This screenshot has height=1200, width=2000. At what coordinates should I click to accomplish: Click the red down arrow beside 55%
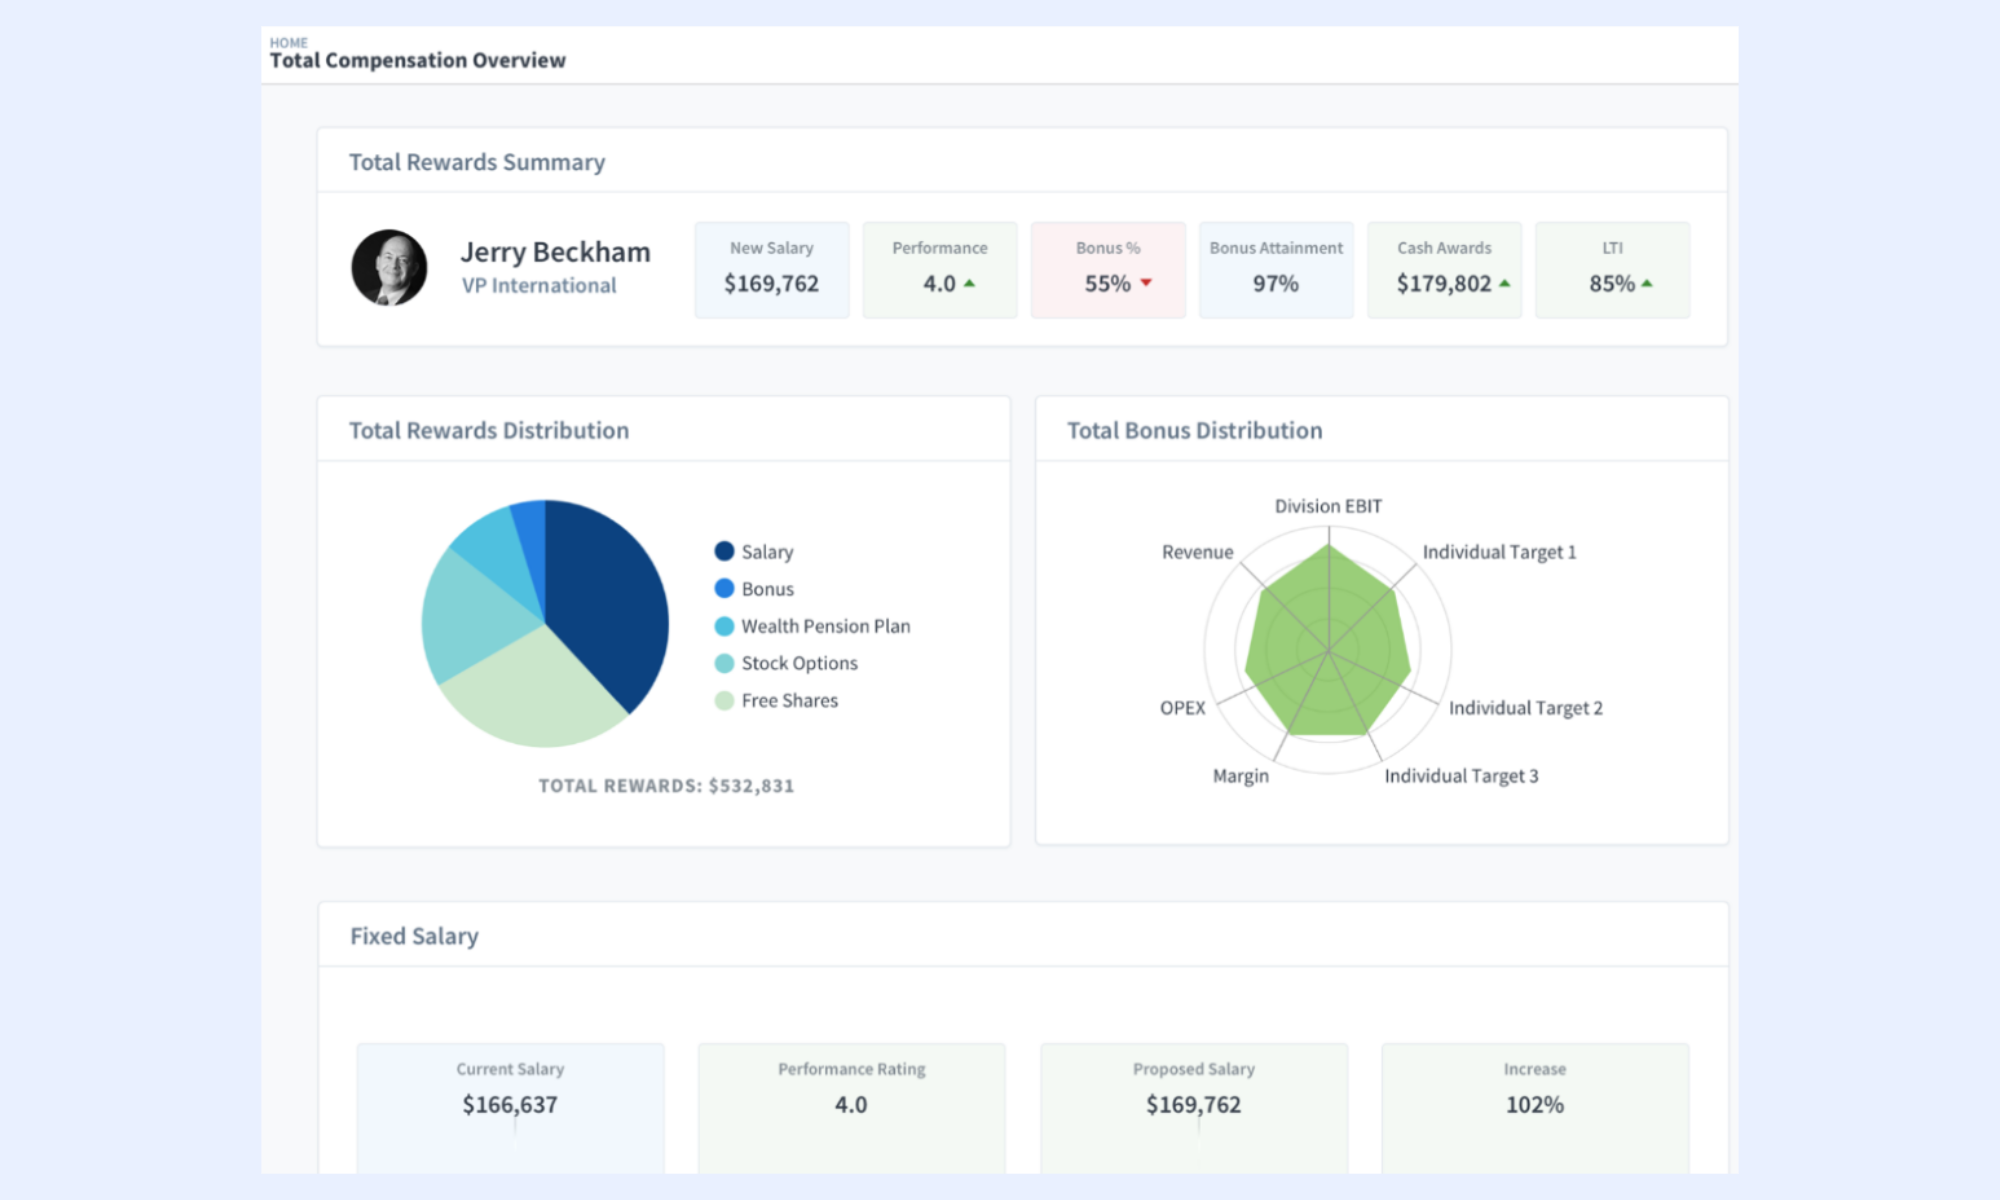[1146, 283]
